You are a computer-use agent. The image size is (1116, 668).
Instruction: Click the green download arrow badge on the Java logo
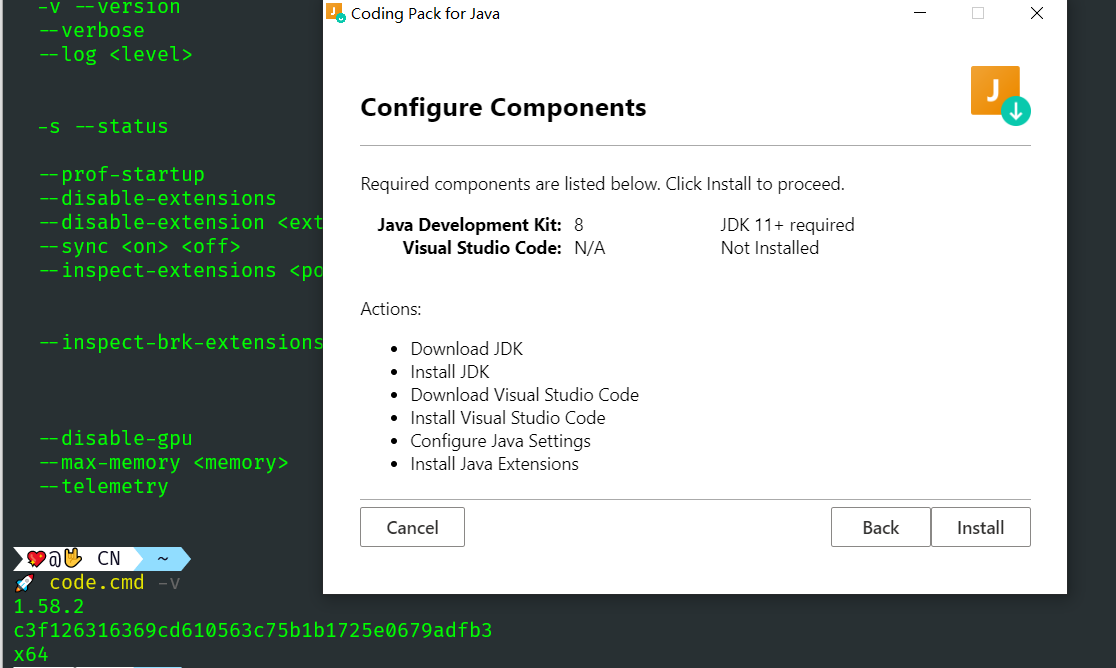pyautogui.click(x=1016, y=112)
